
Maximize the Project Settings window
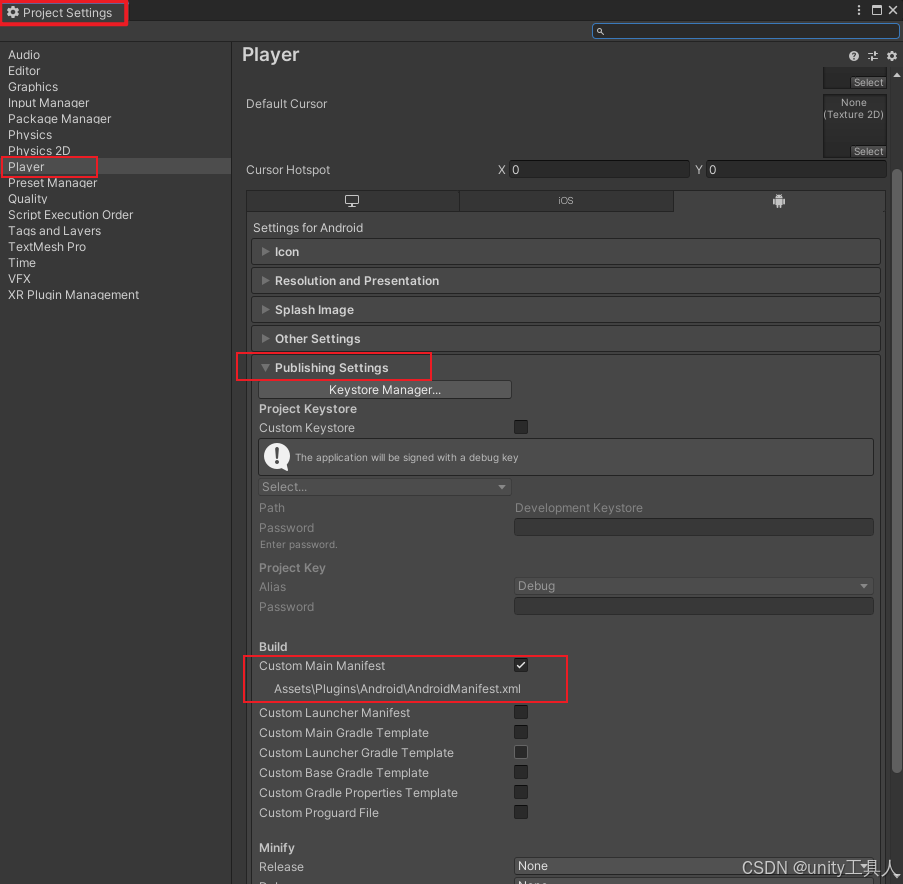[877, 10]
